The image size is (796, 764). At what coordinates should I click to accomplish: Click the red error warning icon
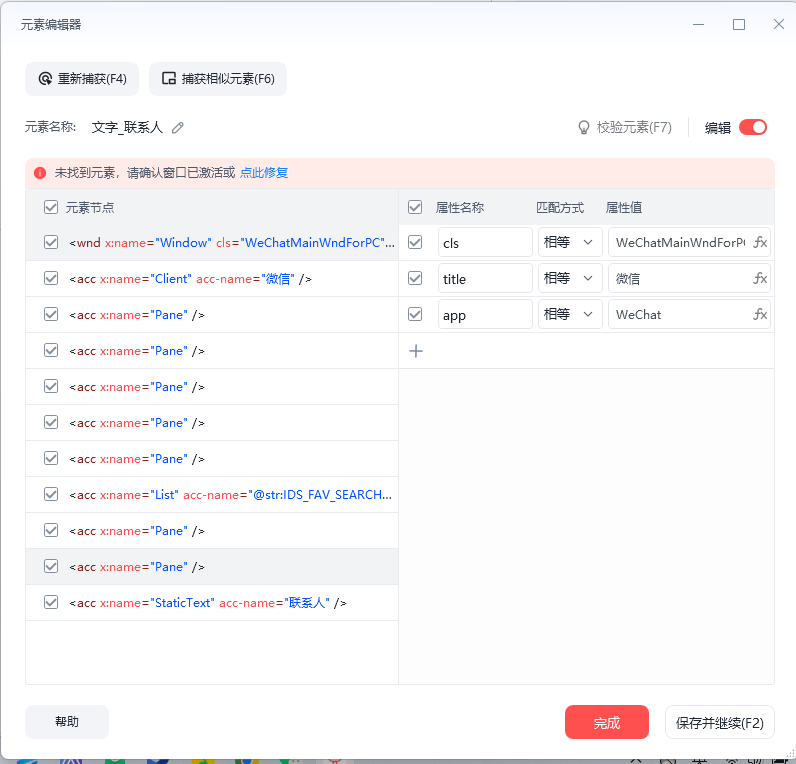[40, 173]
